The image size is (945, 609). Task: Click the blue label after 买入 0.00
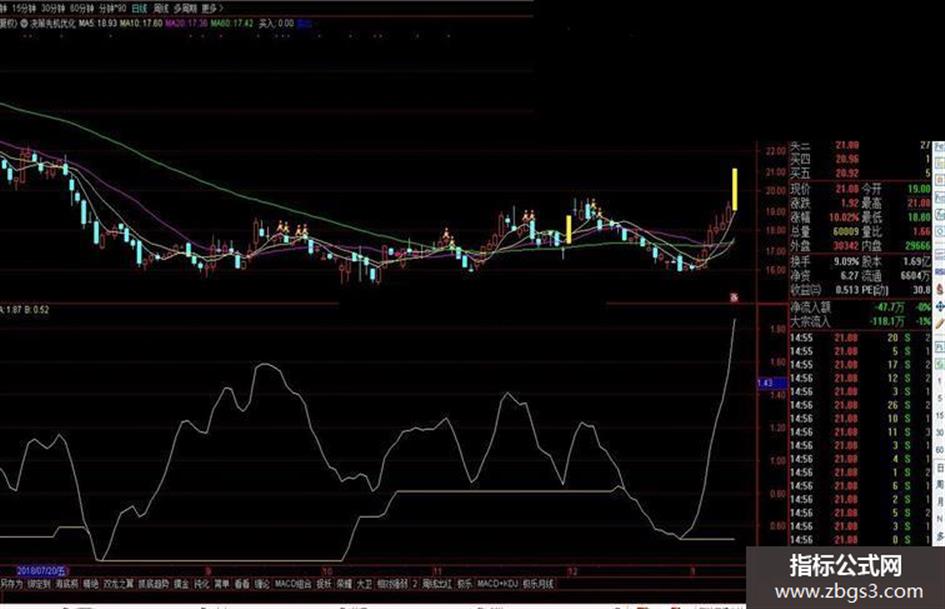304,24
